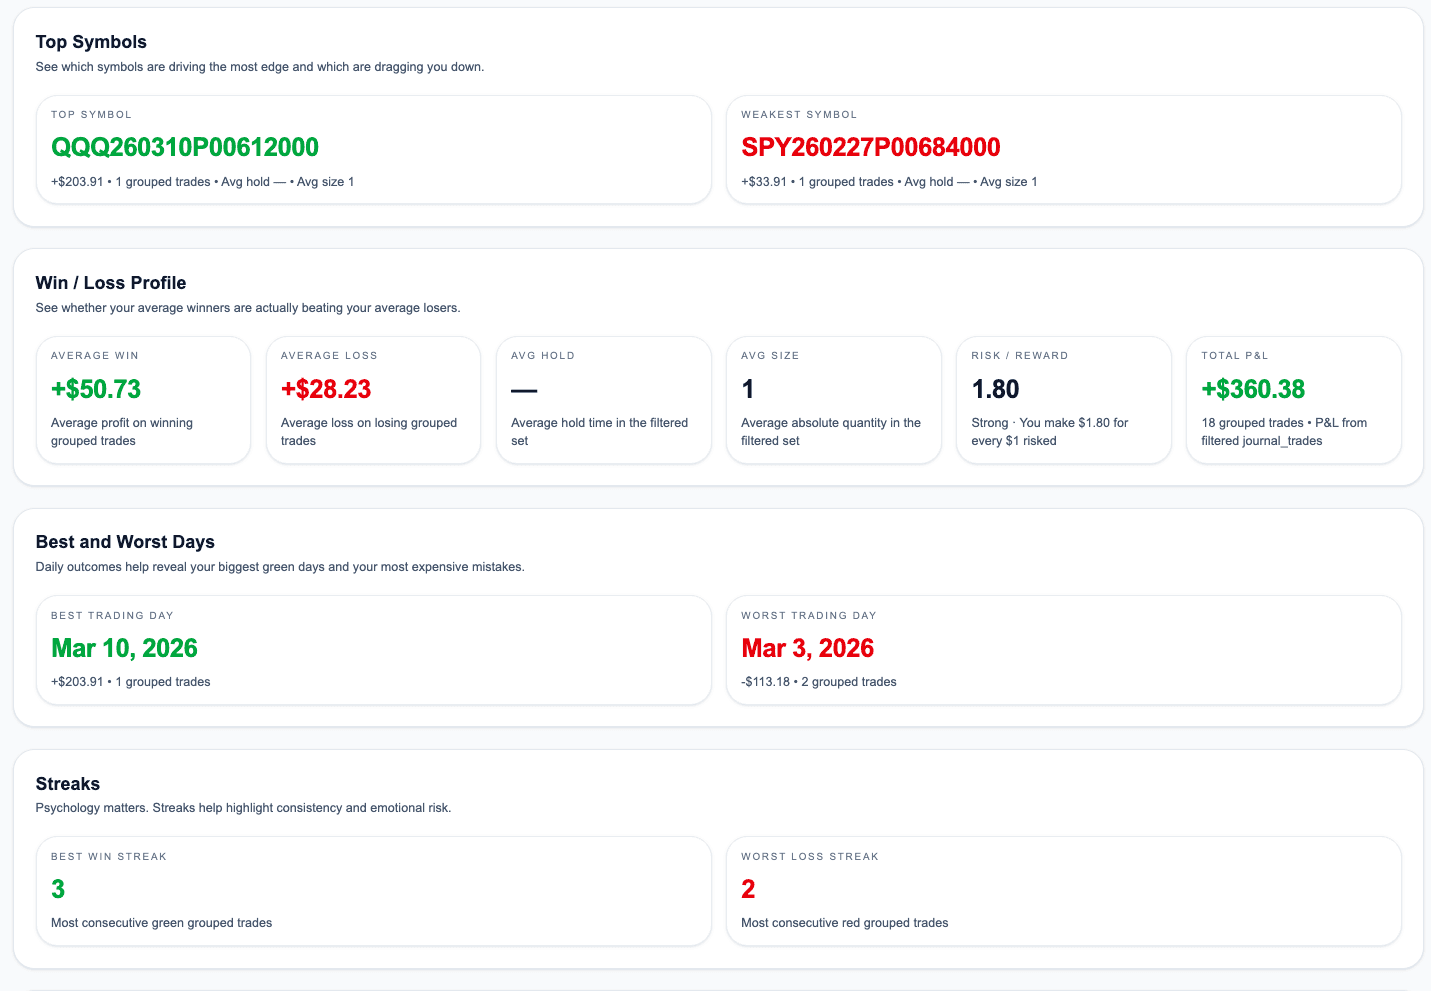
Task: Click 'Average profit on winning grouped trades' text
Action: [122, 432]
